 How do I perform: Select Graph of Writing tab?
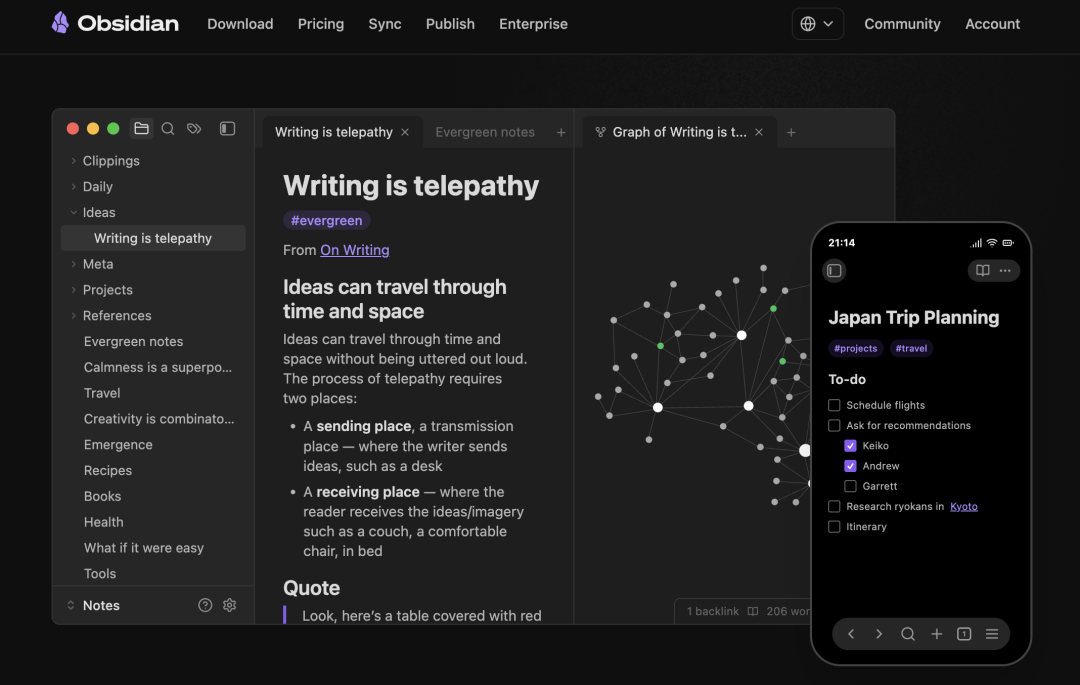coord(679,132)
